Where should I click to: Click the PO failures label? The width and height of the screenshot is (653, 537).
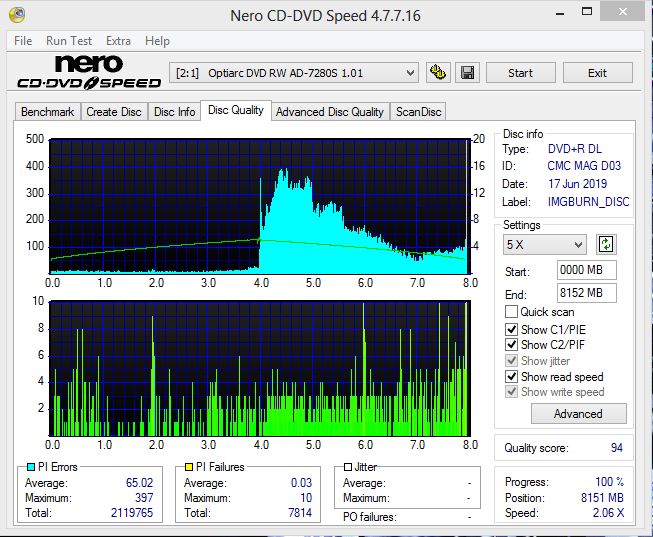[x=369, y=517]
